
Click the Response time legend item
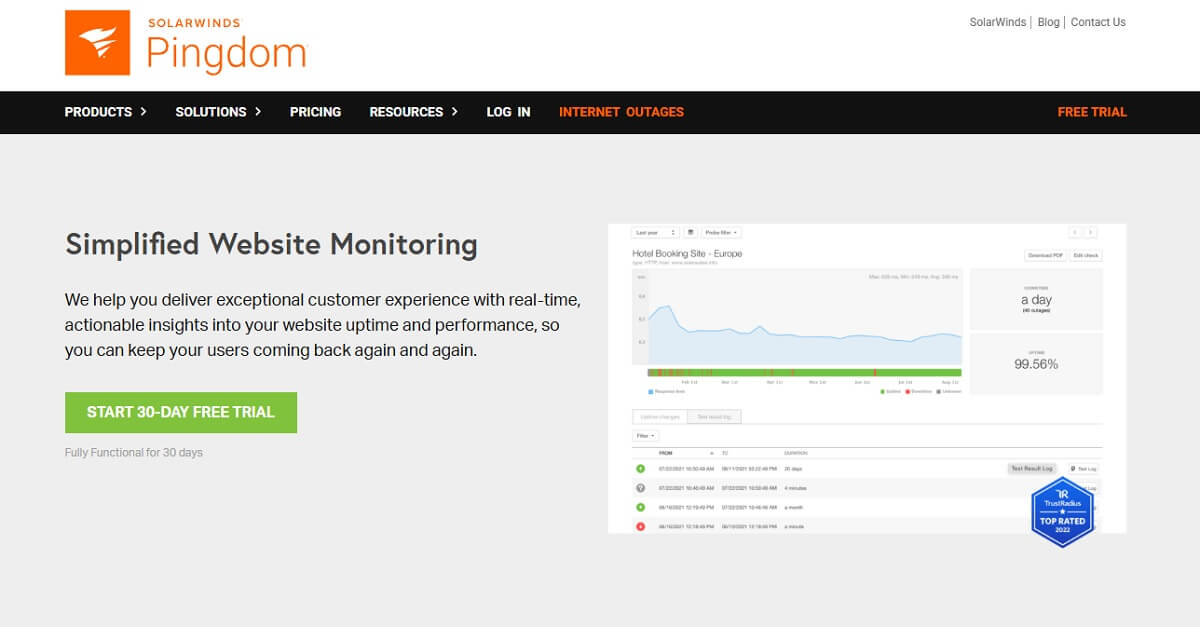[x=665, y=391]
